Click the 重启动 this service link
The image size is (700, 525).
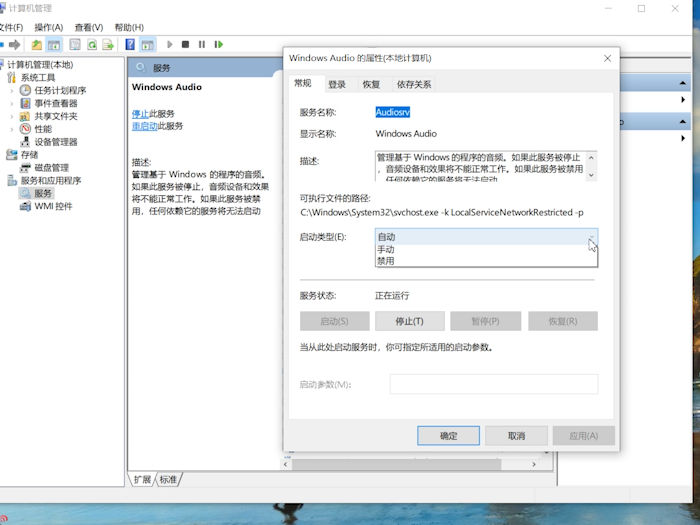click(x=145, y=126)
